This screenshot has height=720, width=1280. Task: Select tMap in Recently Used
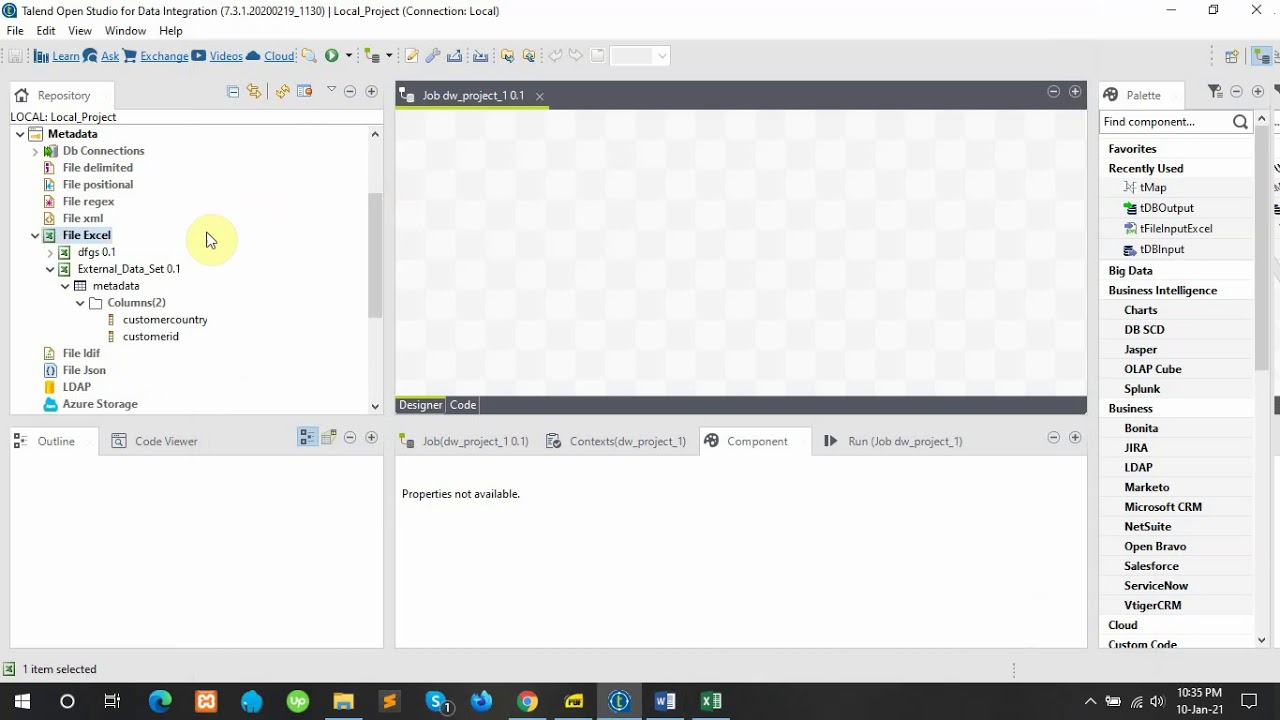point(1153,188)
